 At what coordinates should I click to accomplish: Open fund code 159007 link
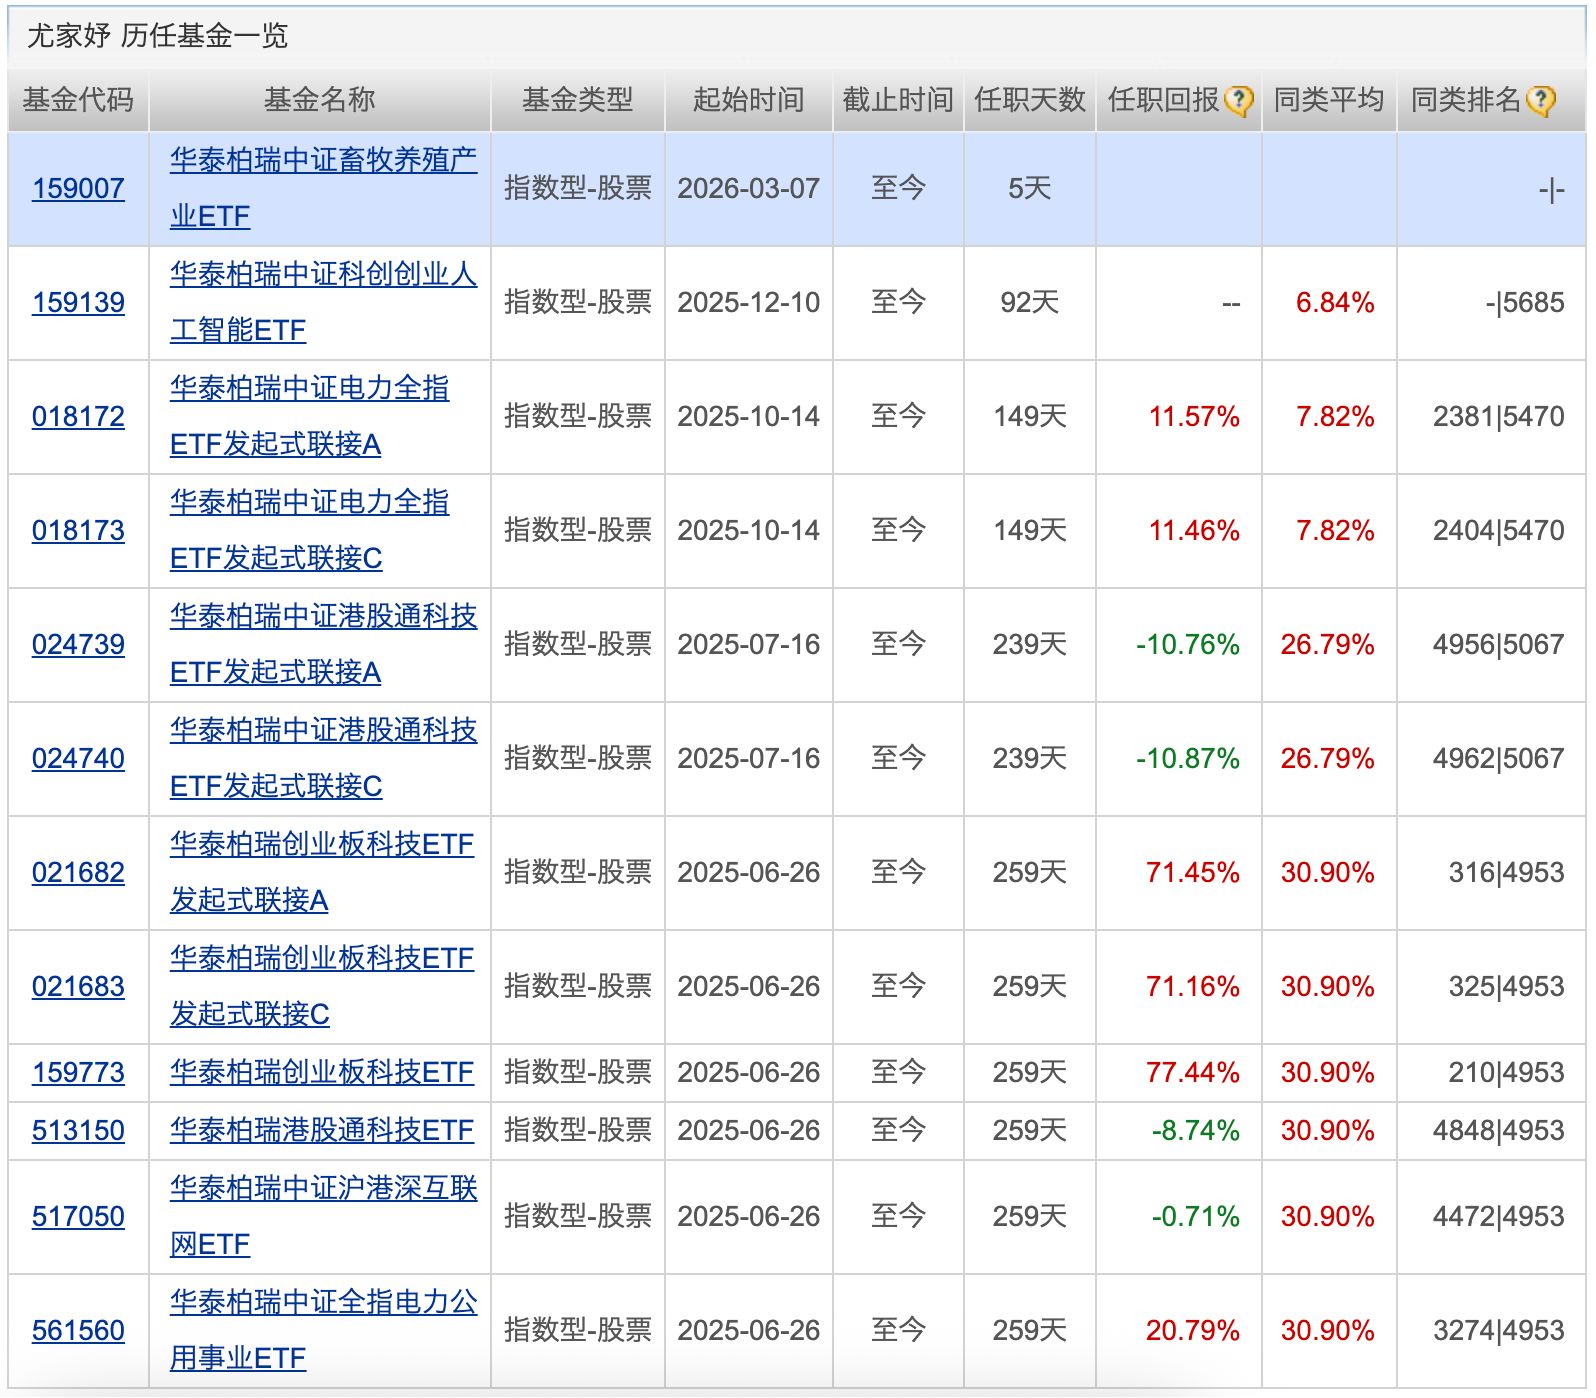click(78, 188)
